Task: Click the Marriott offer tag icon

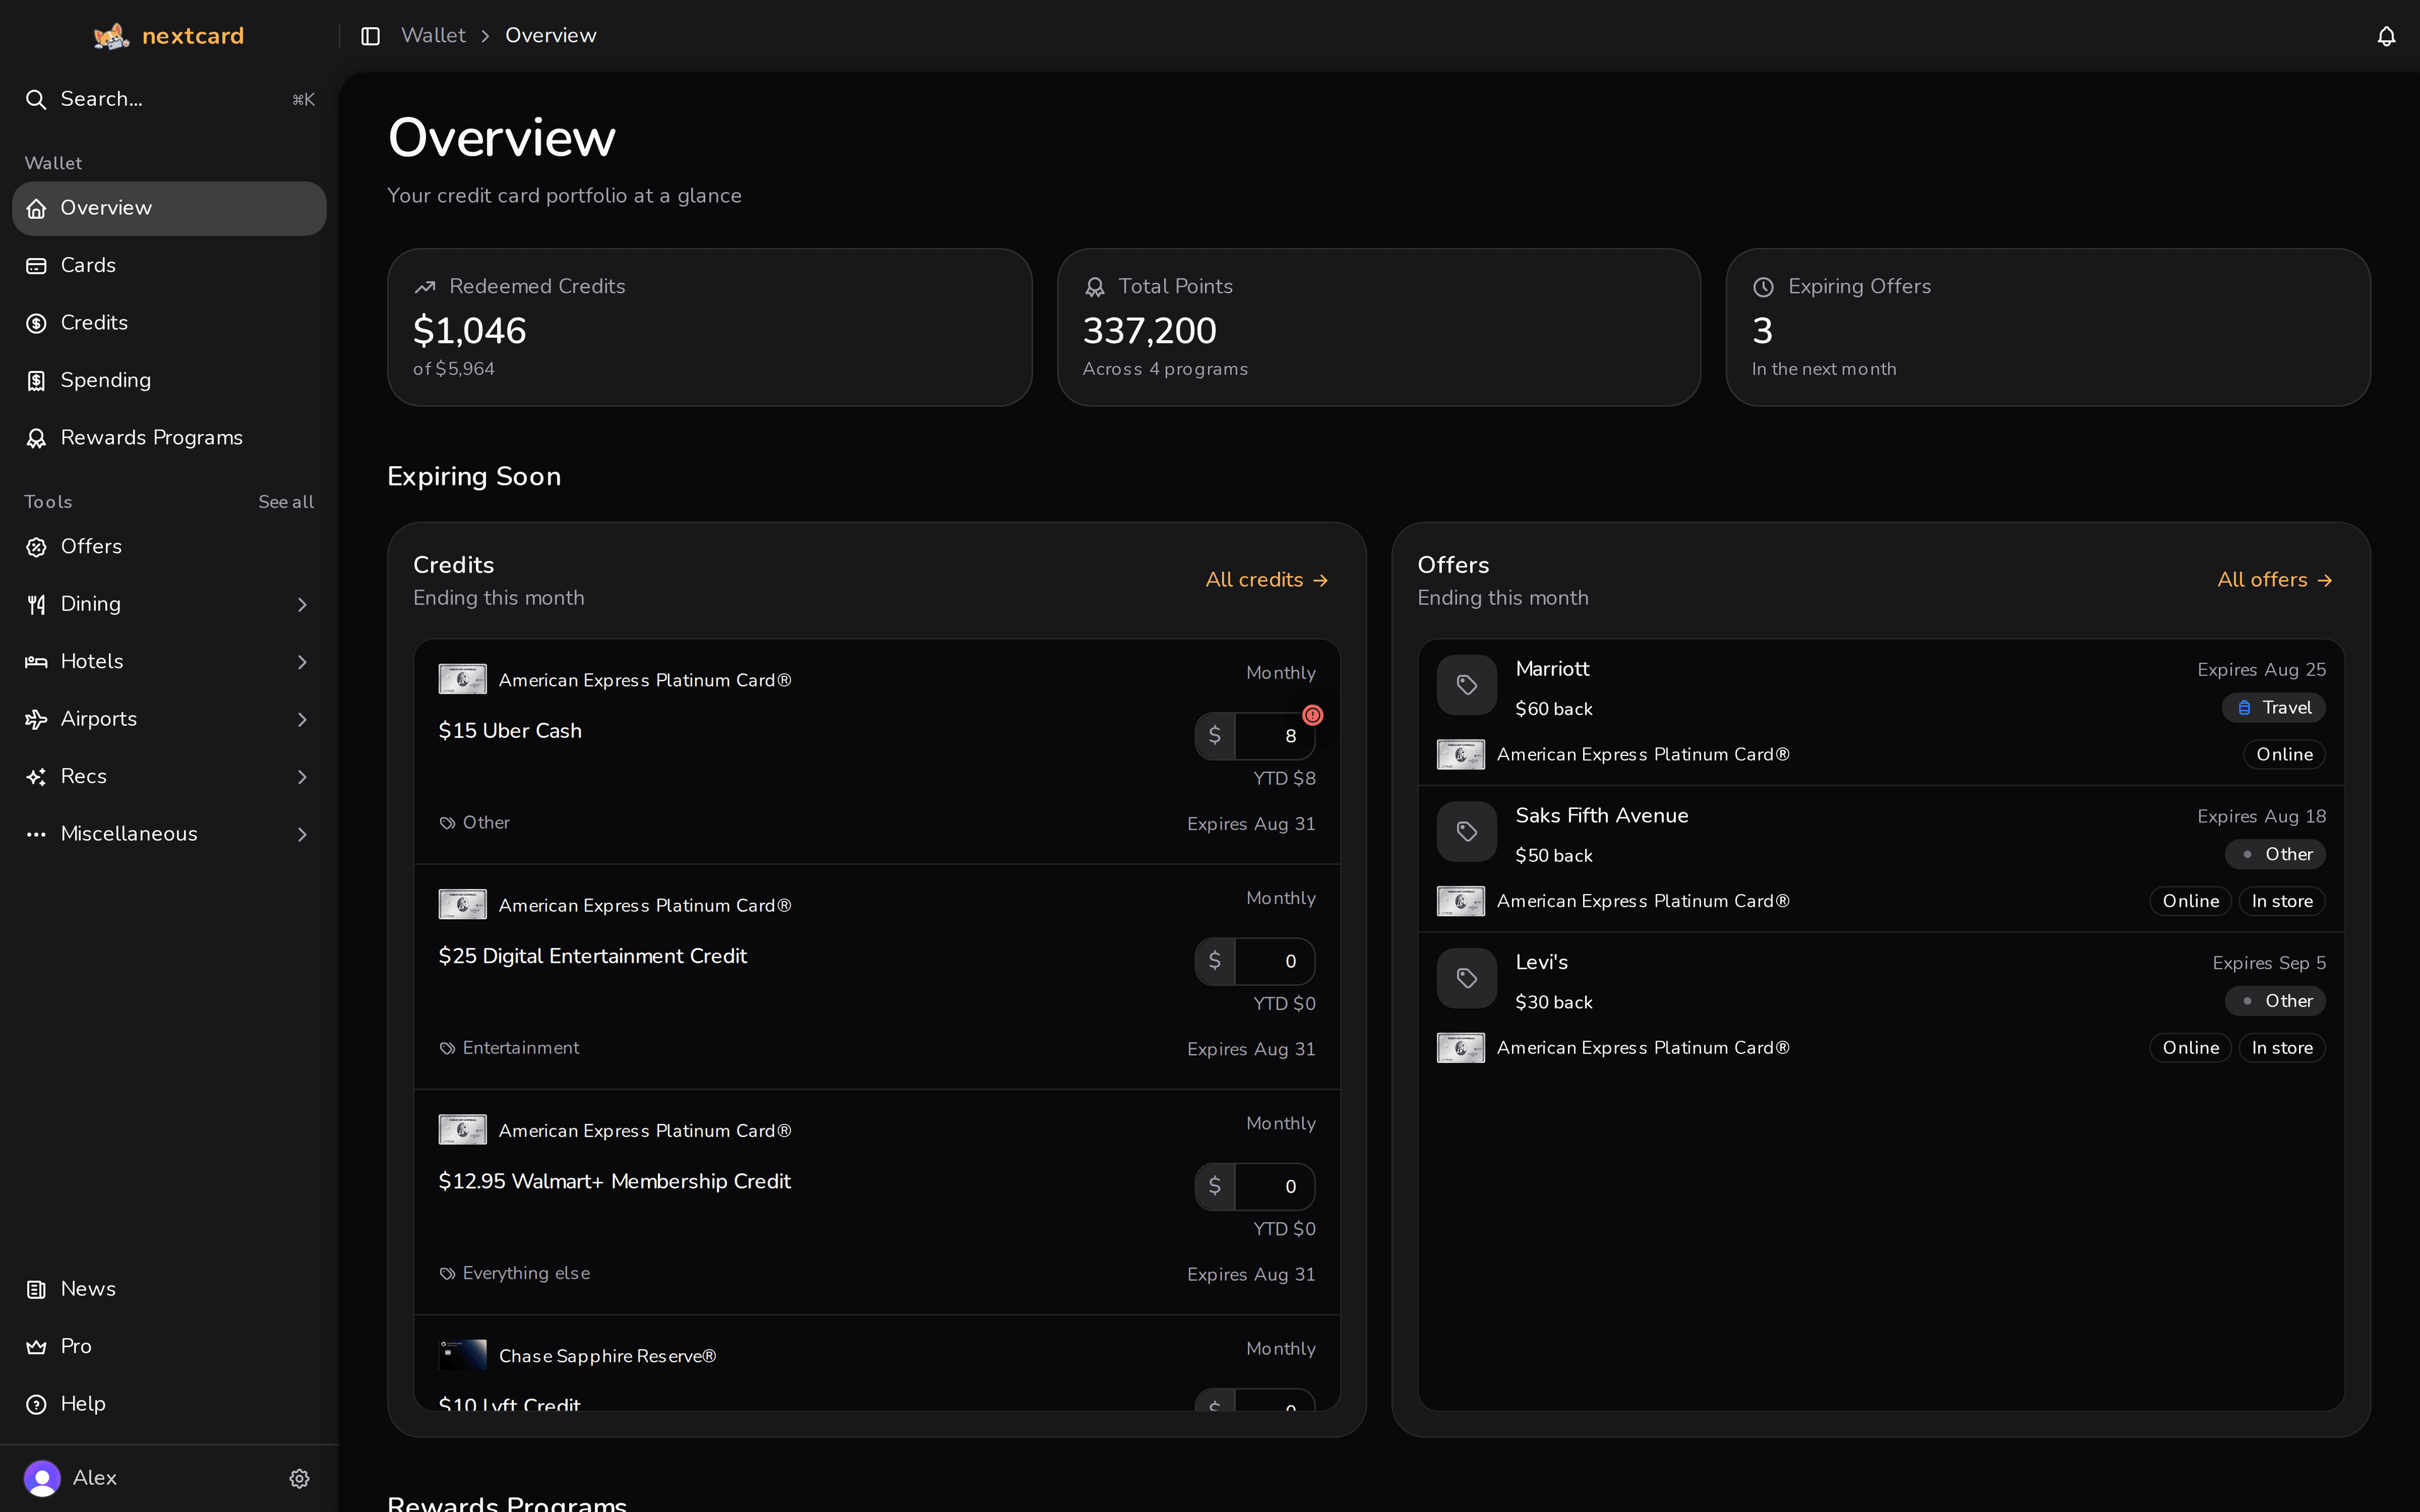Action: coord(1467,685)
